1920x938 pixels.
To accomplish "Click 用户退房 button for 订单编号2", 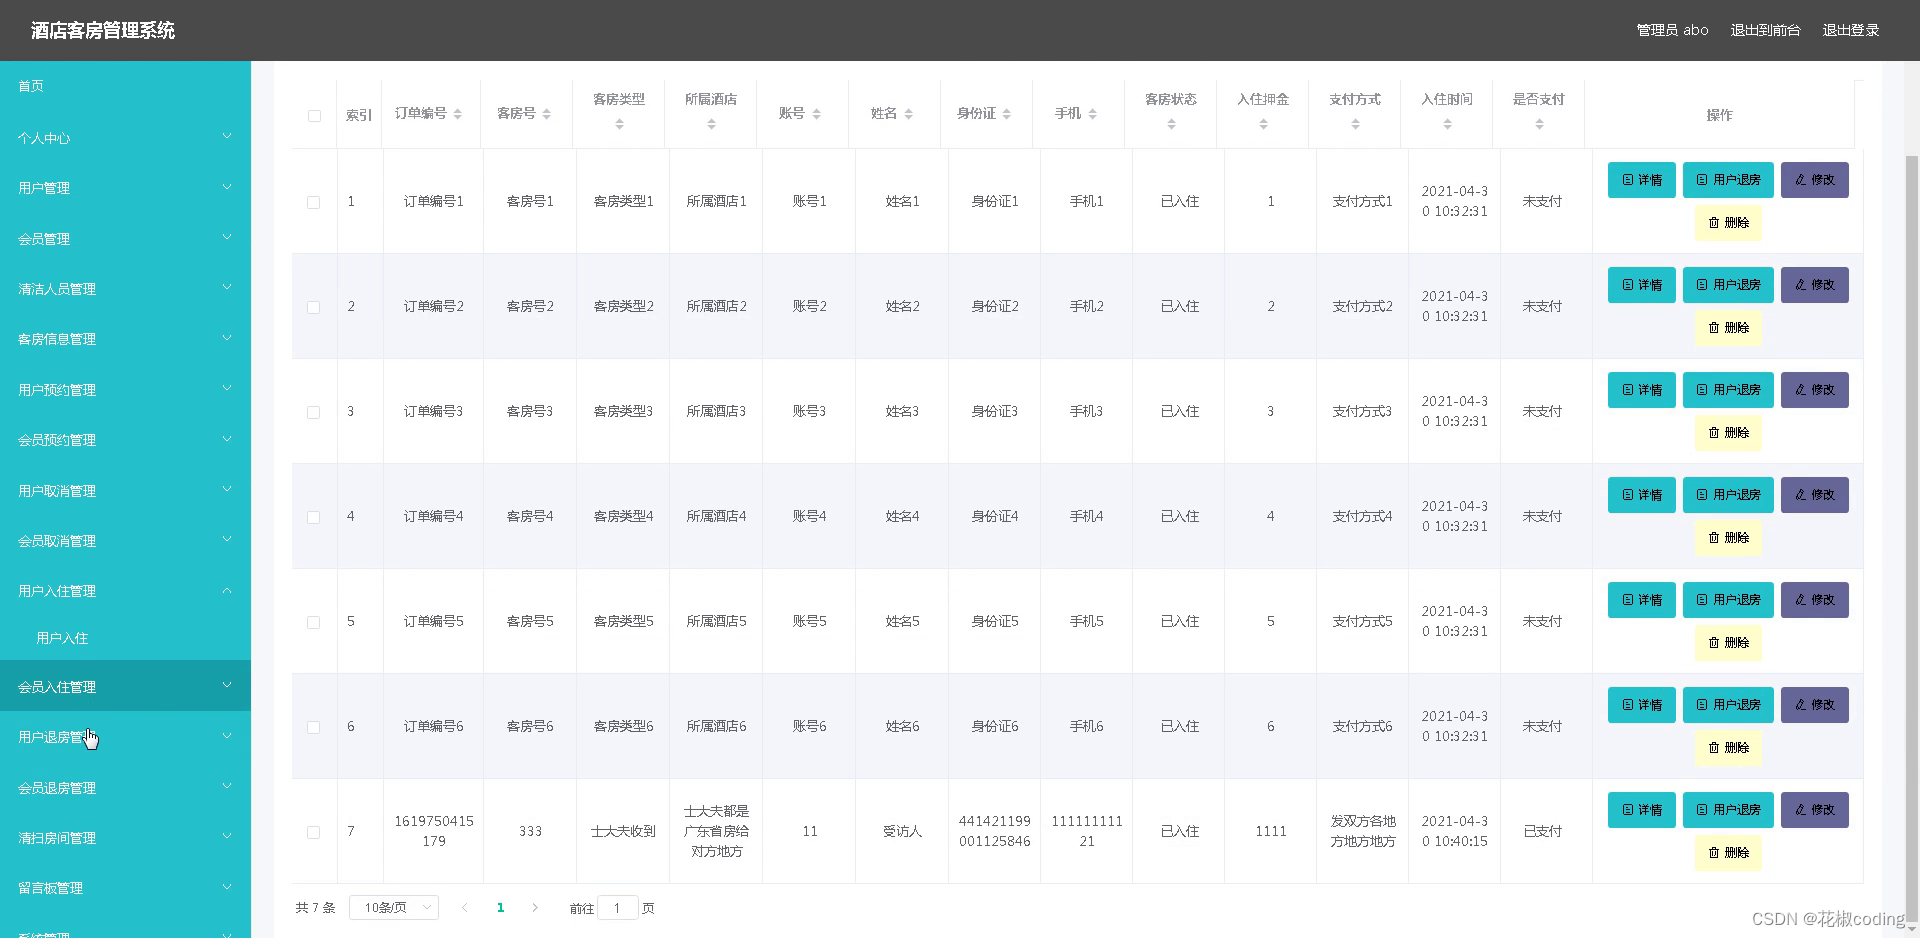I will [x=1728, y=285].
